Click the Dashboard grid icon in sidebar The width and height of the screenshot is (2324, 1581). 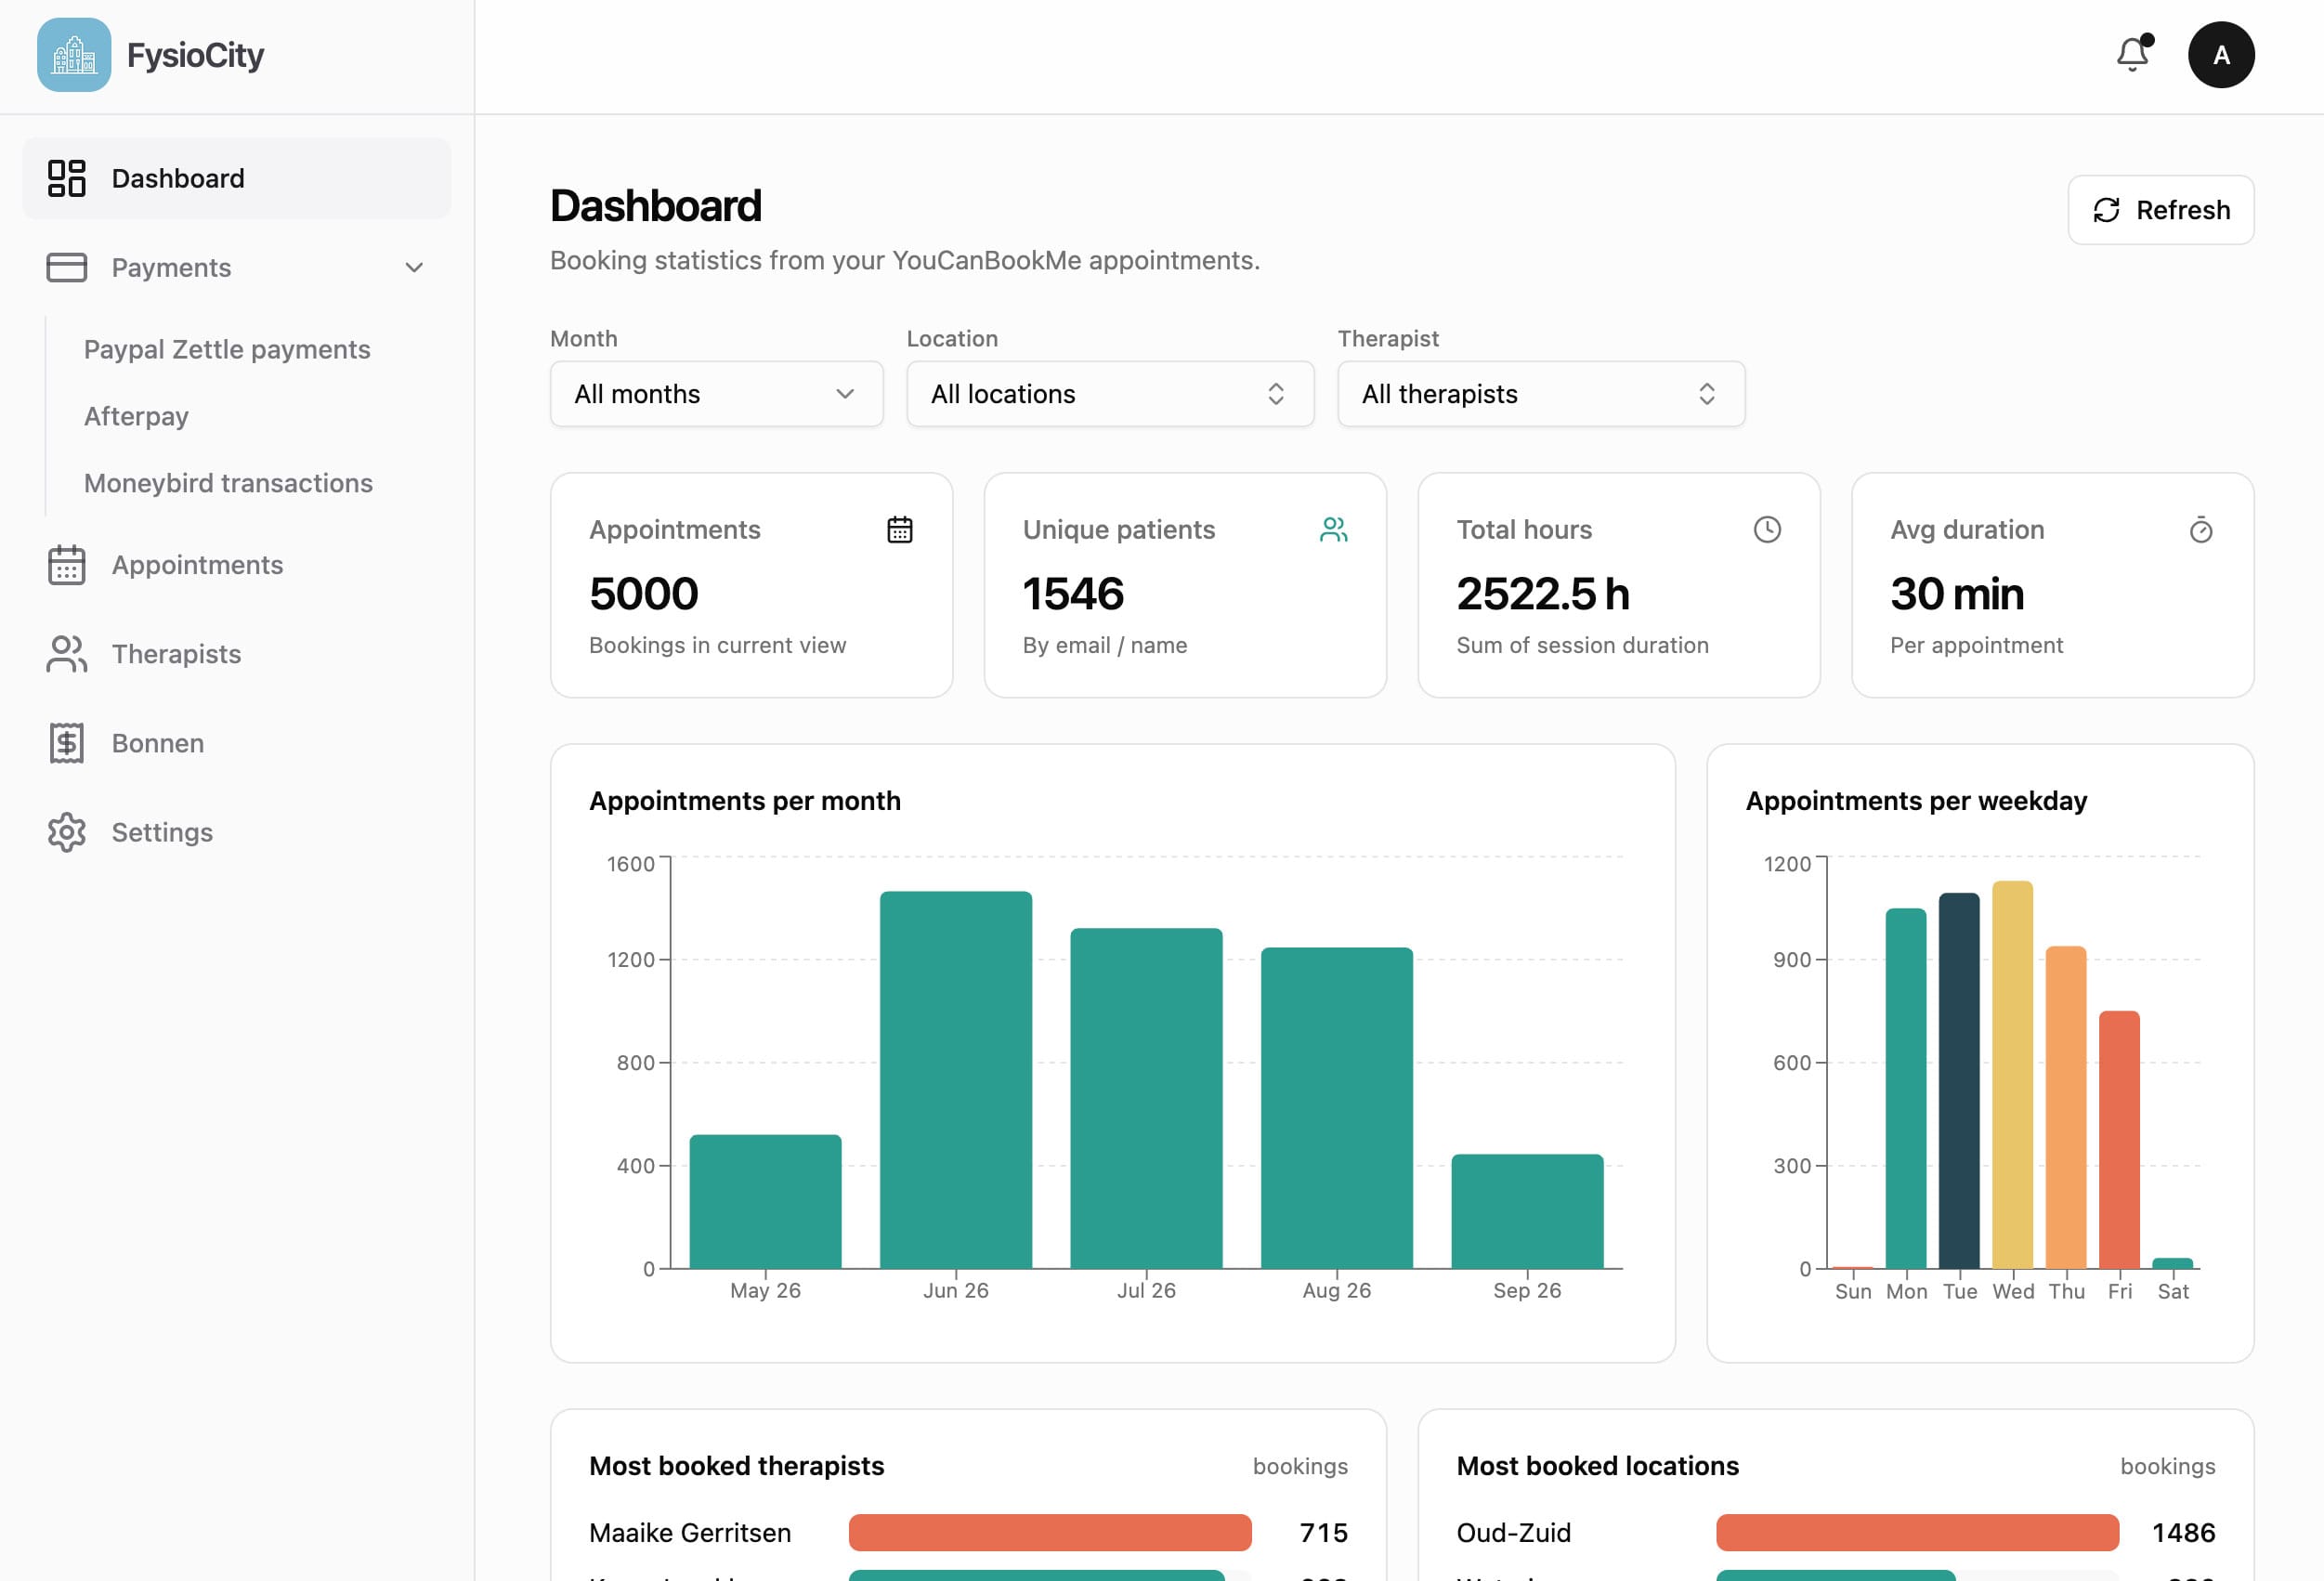point(67,178)
